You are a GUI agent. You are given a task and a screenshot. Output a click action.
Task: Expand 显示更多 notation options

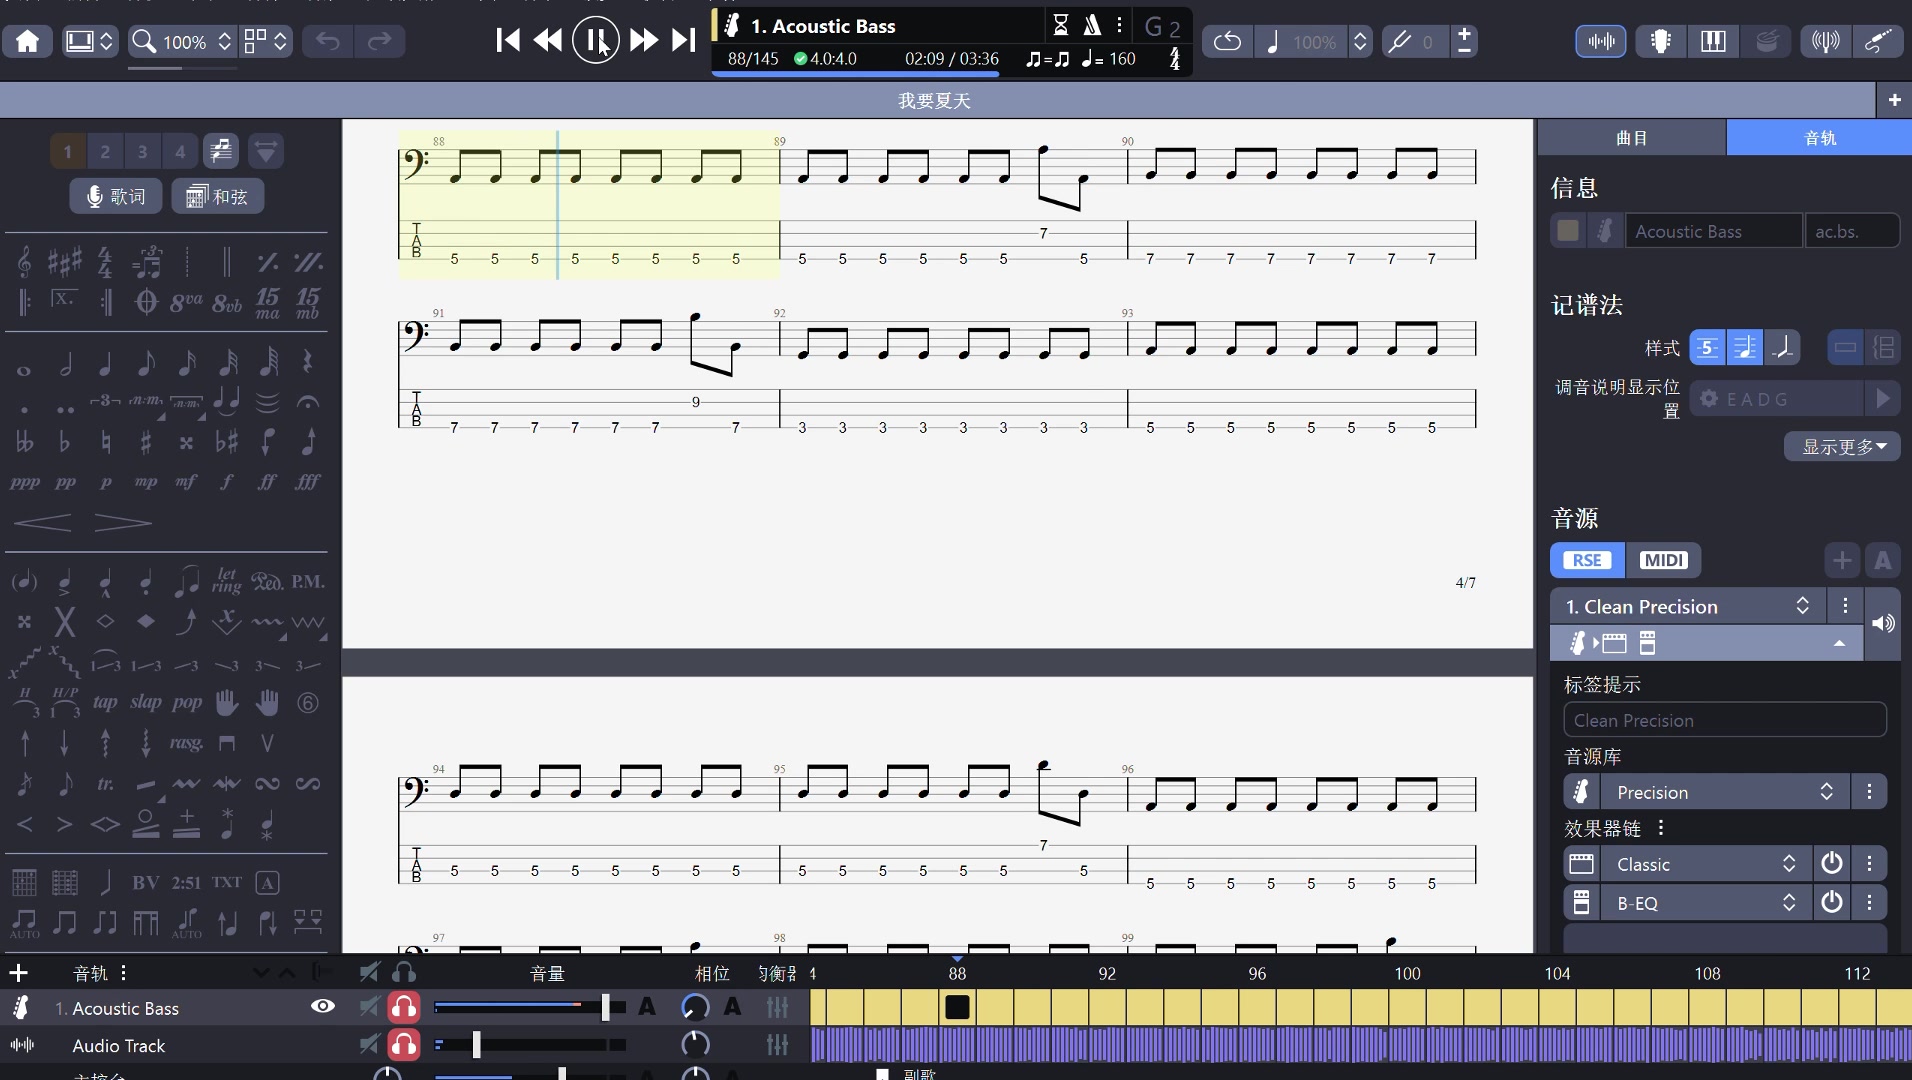tap(1843, 447)
